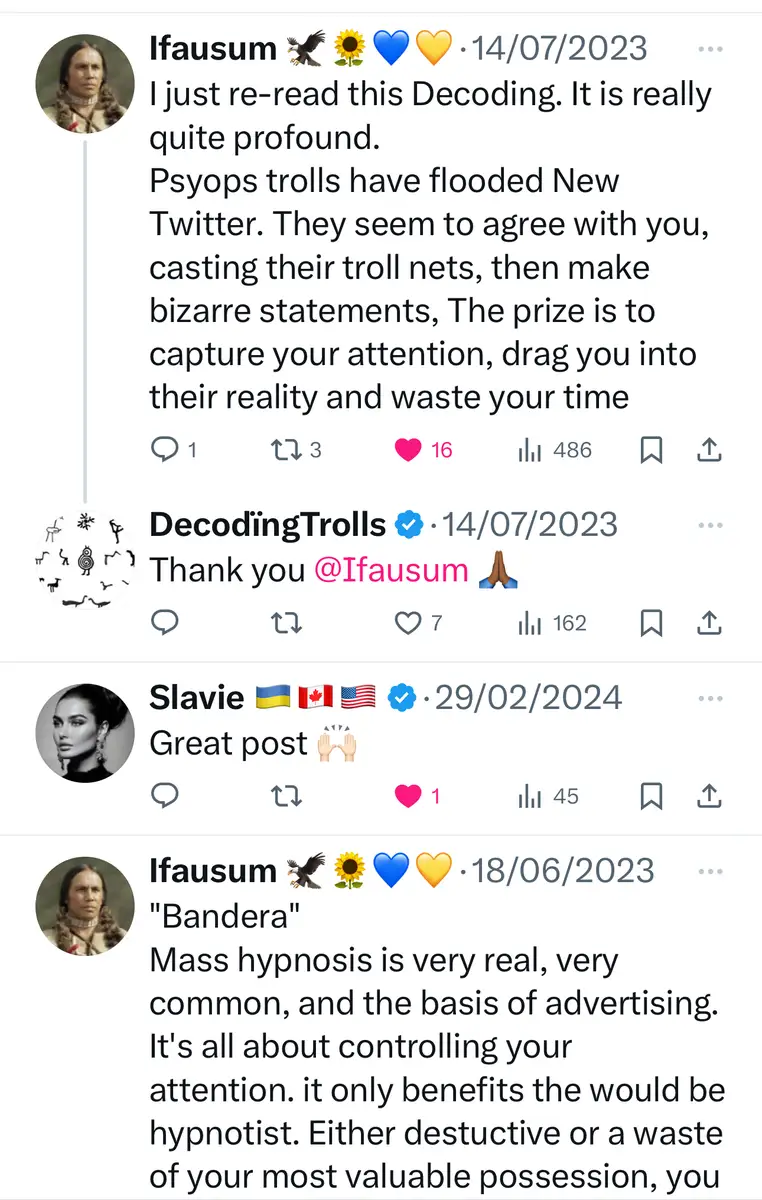
Task: Open more options on Ifausum's Bandera post
Action: (x=709, y=871)
